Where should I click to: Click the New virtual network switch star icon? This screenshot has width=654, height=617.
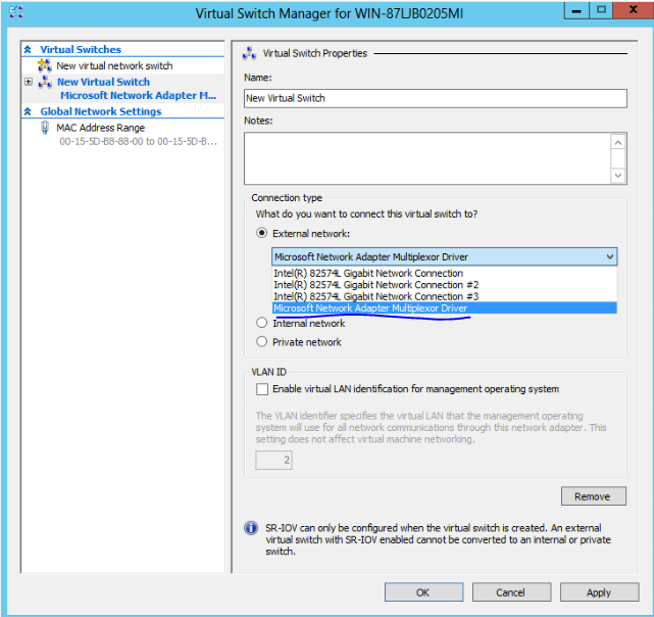pos(45,65)
